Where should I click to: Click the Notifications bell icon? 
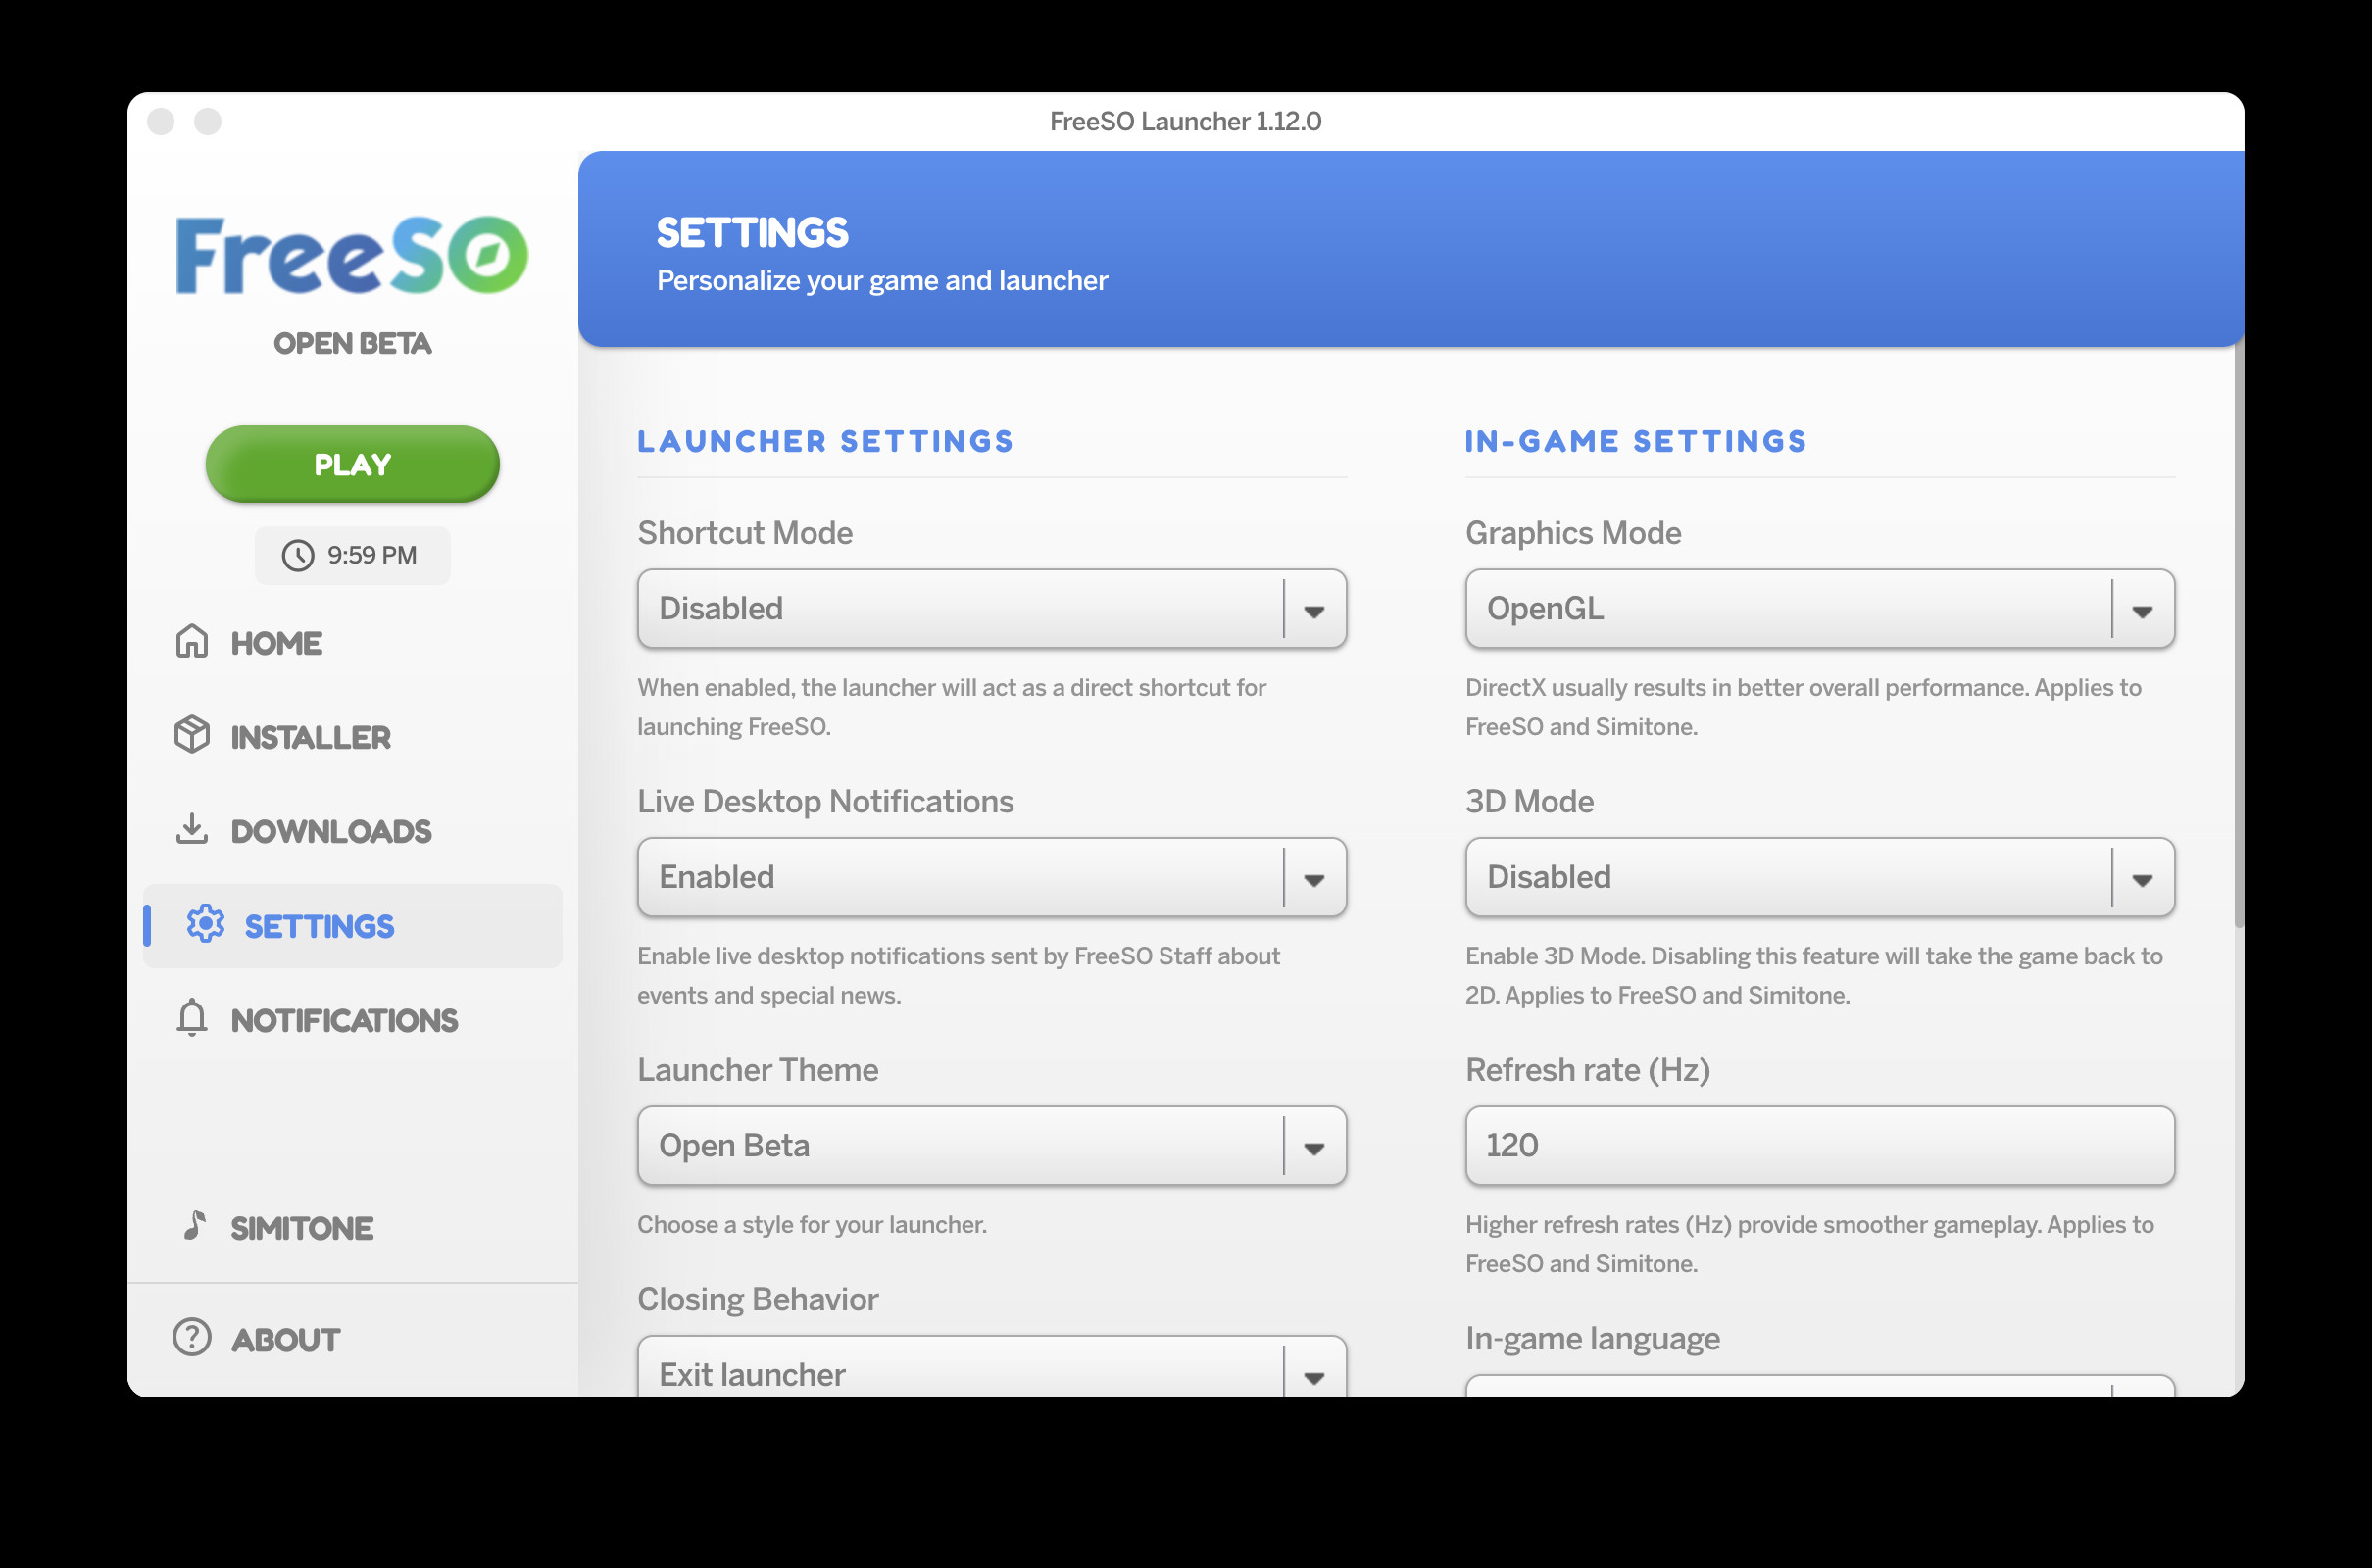191,1018
